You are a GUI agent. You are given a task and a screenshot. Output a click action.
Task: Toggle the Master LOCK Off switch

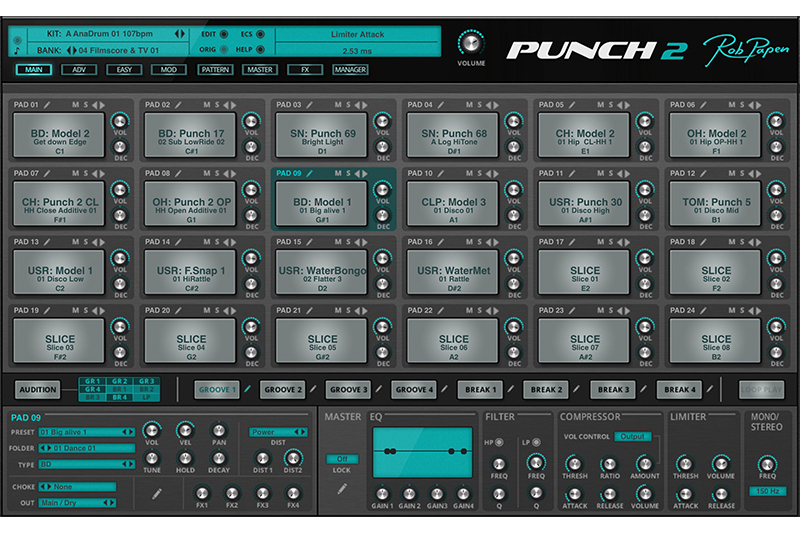coord(342,459)
